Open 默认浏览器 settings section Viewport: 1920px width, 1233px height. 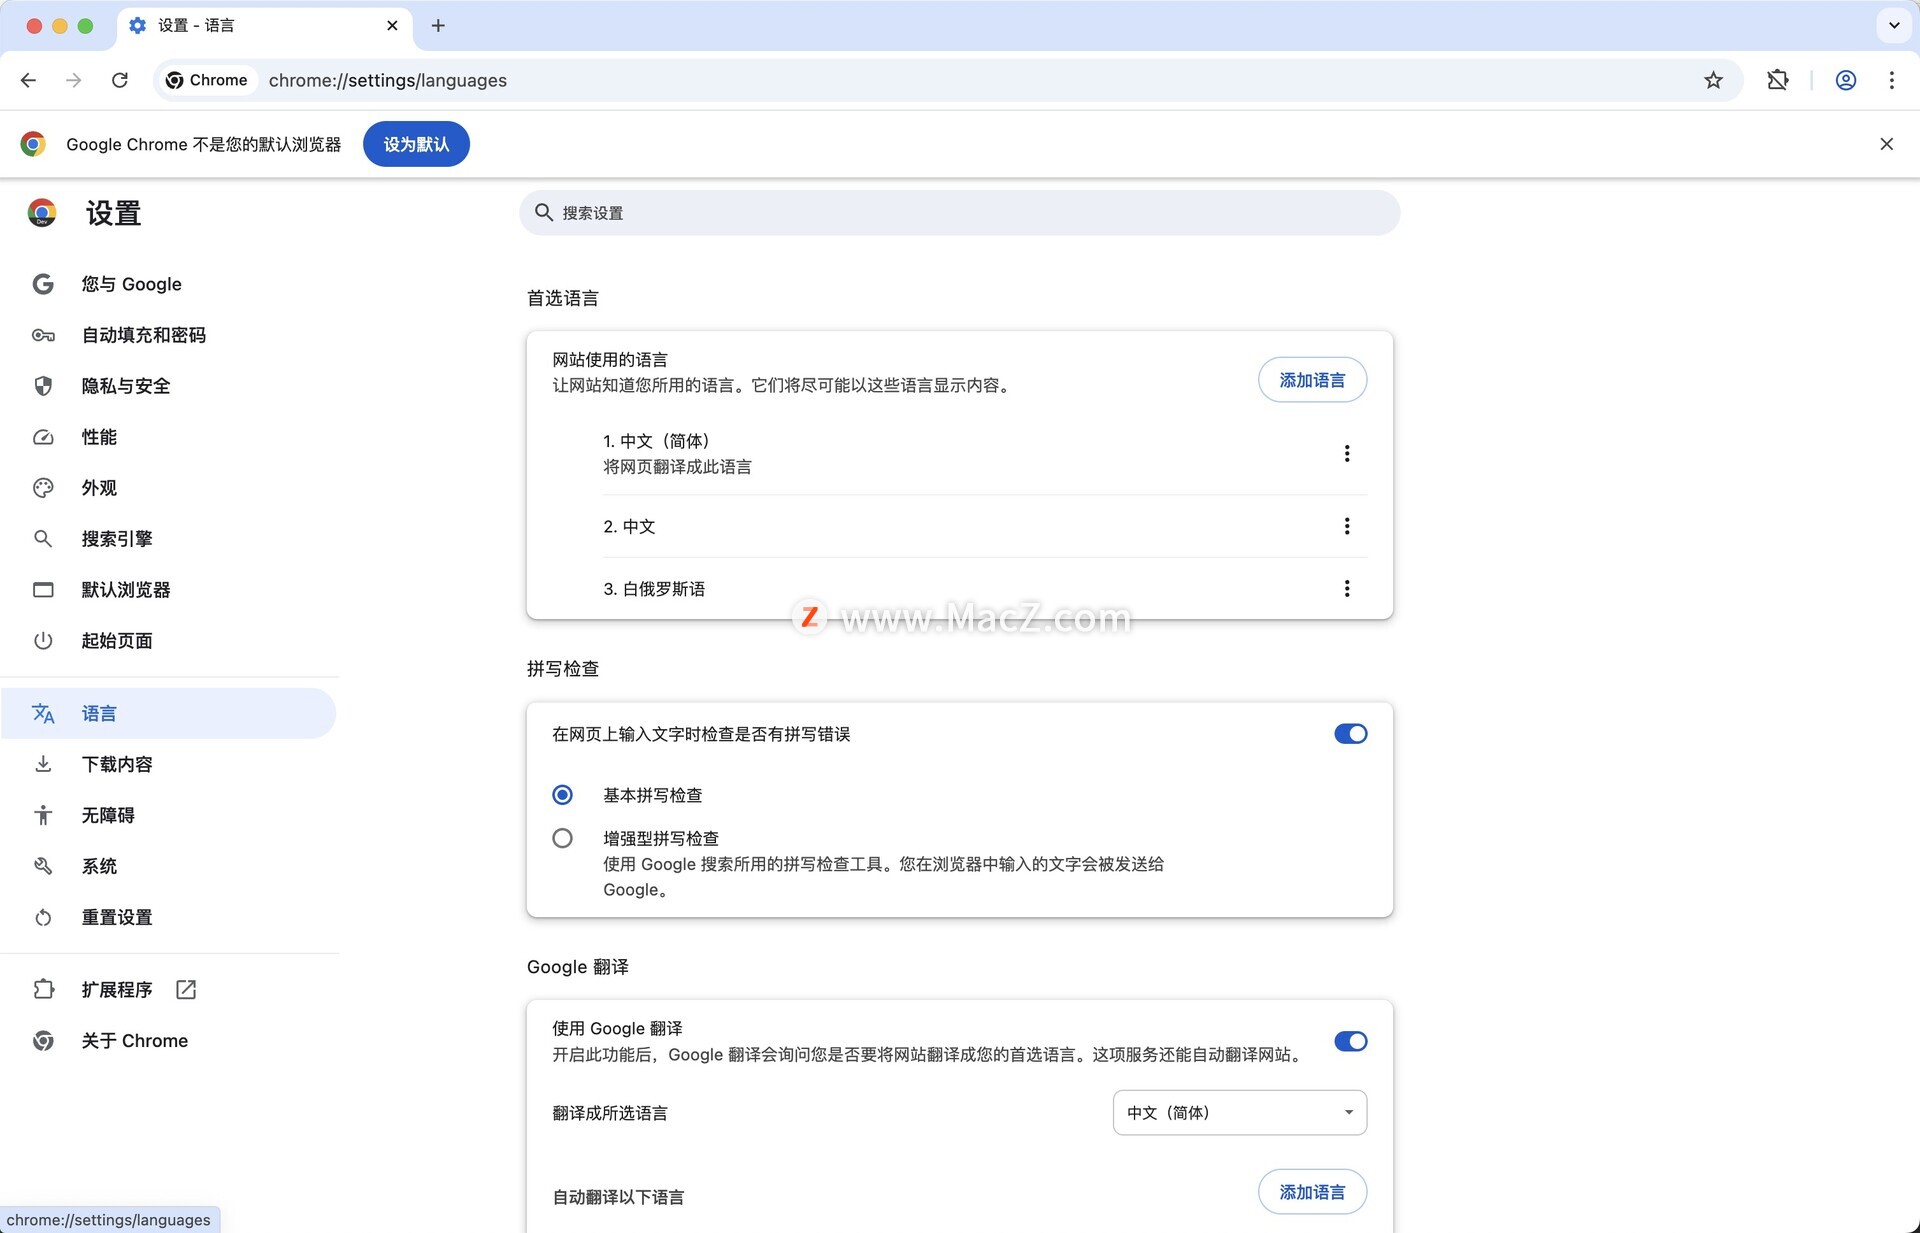point(168,590)
